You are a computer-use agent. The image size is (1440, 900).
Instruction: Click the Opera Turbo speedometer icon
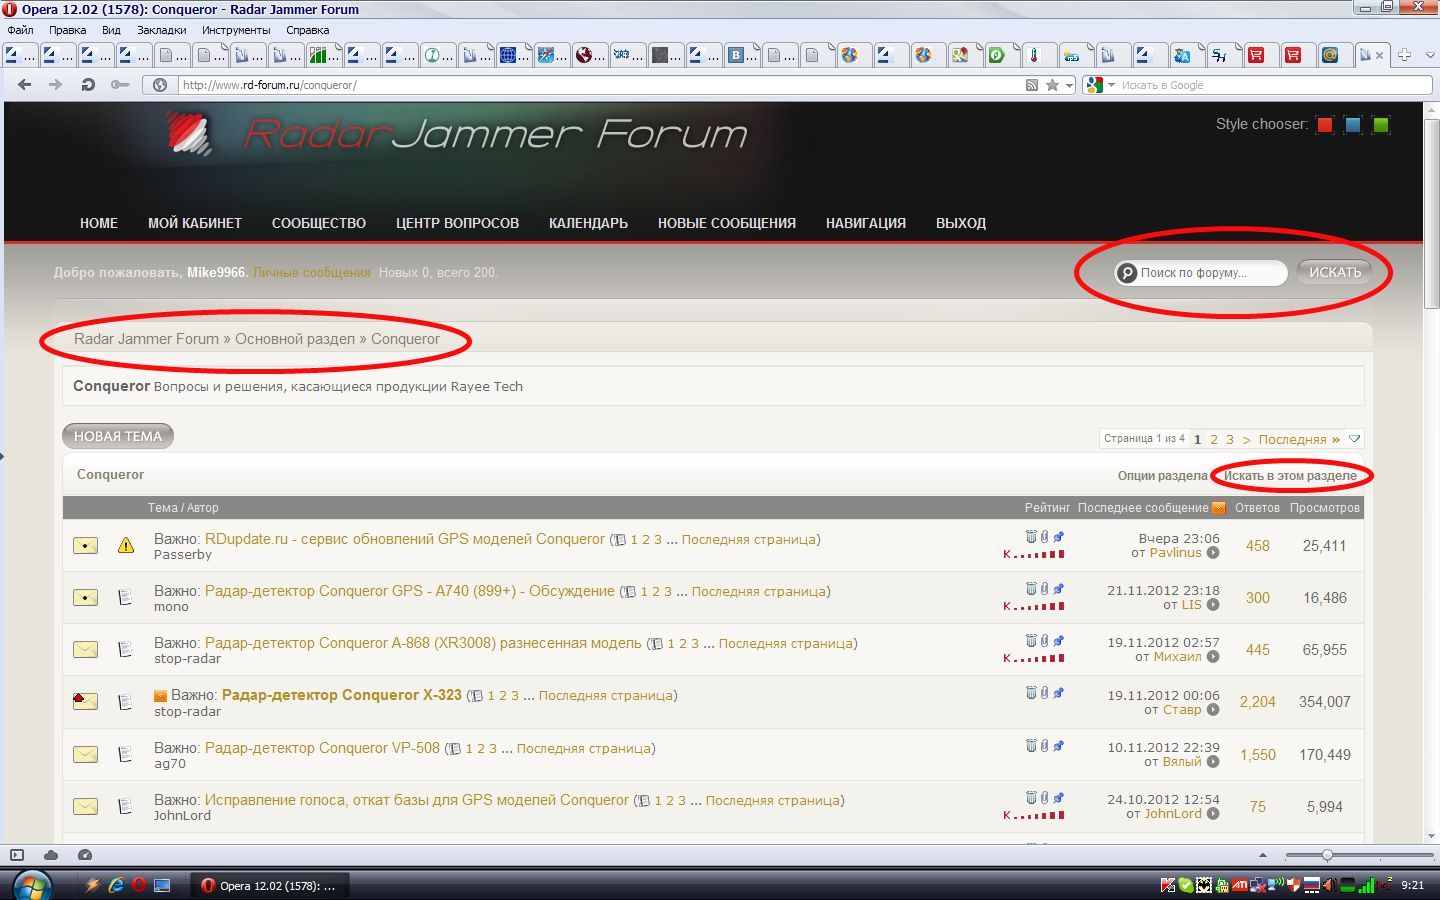click(85, 855)
